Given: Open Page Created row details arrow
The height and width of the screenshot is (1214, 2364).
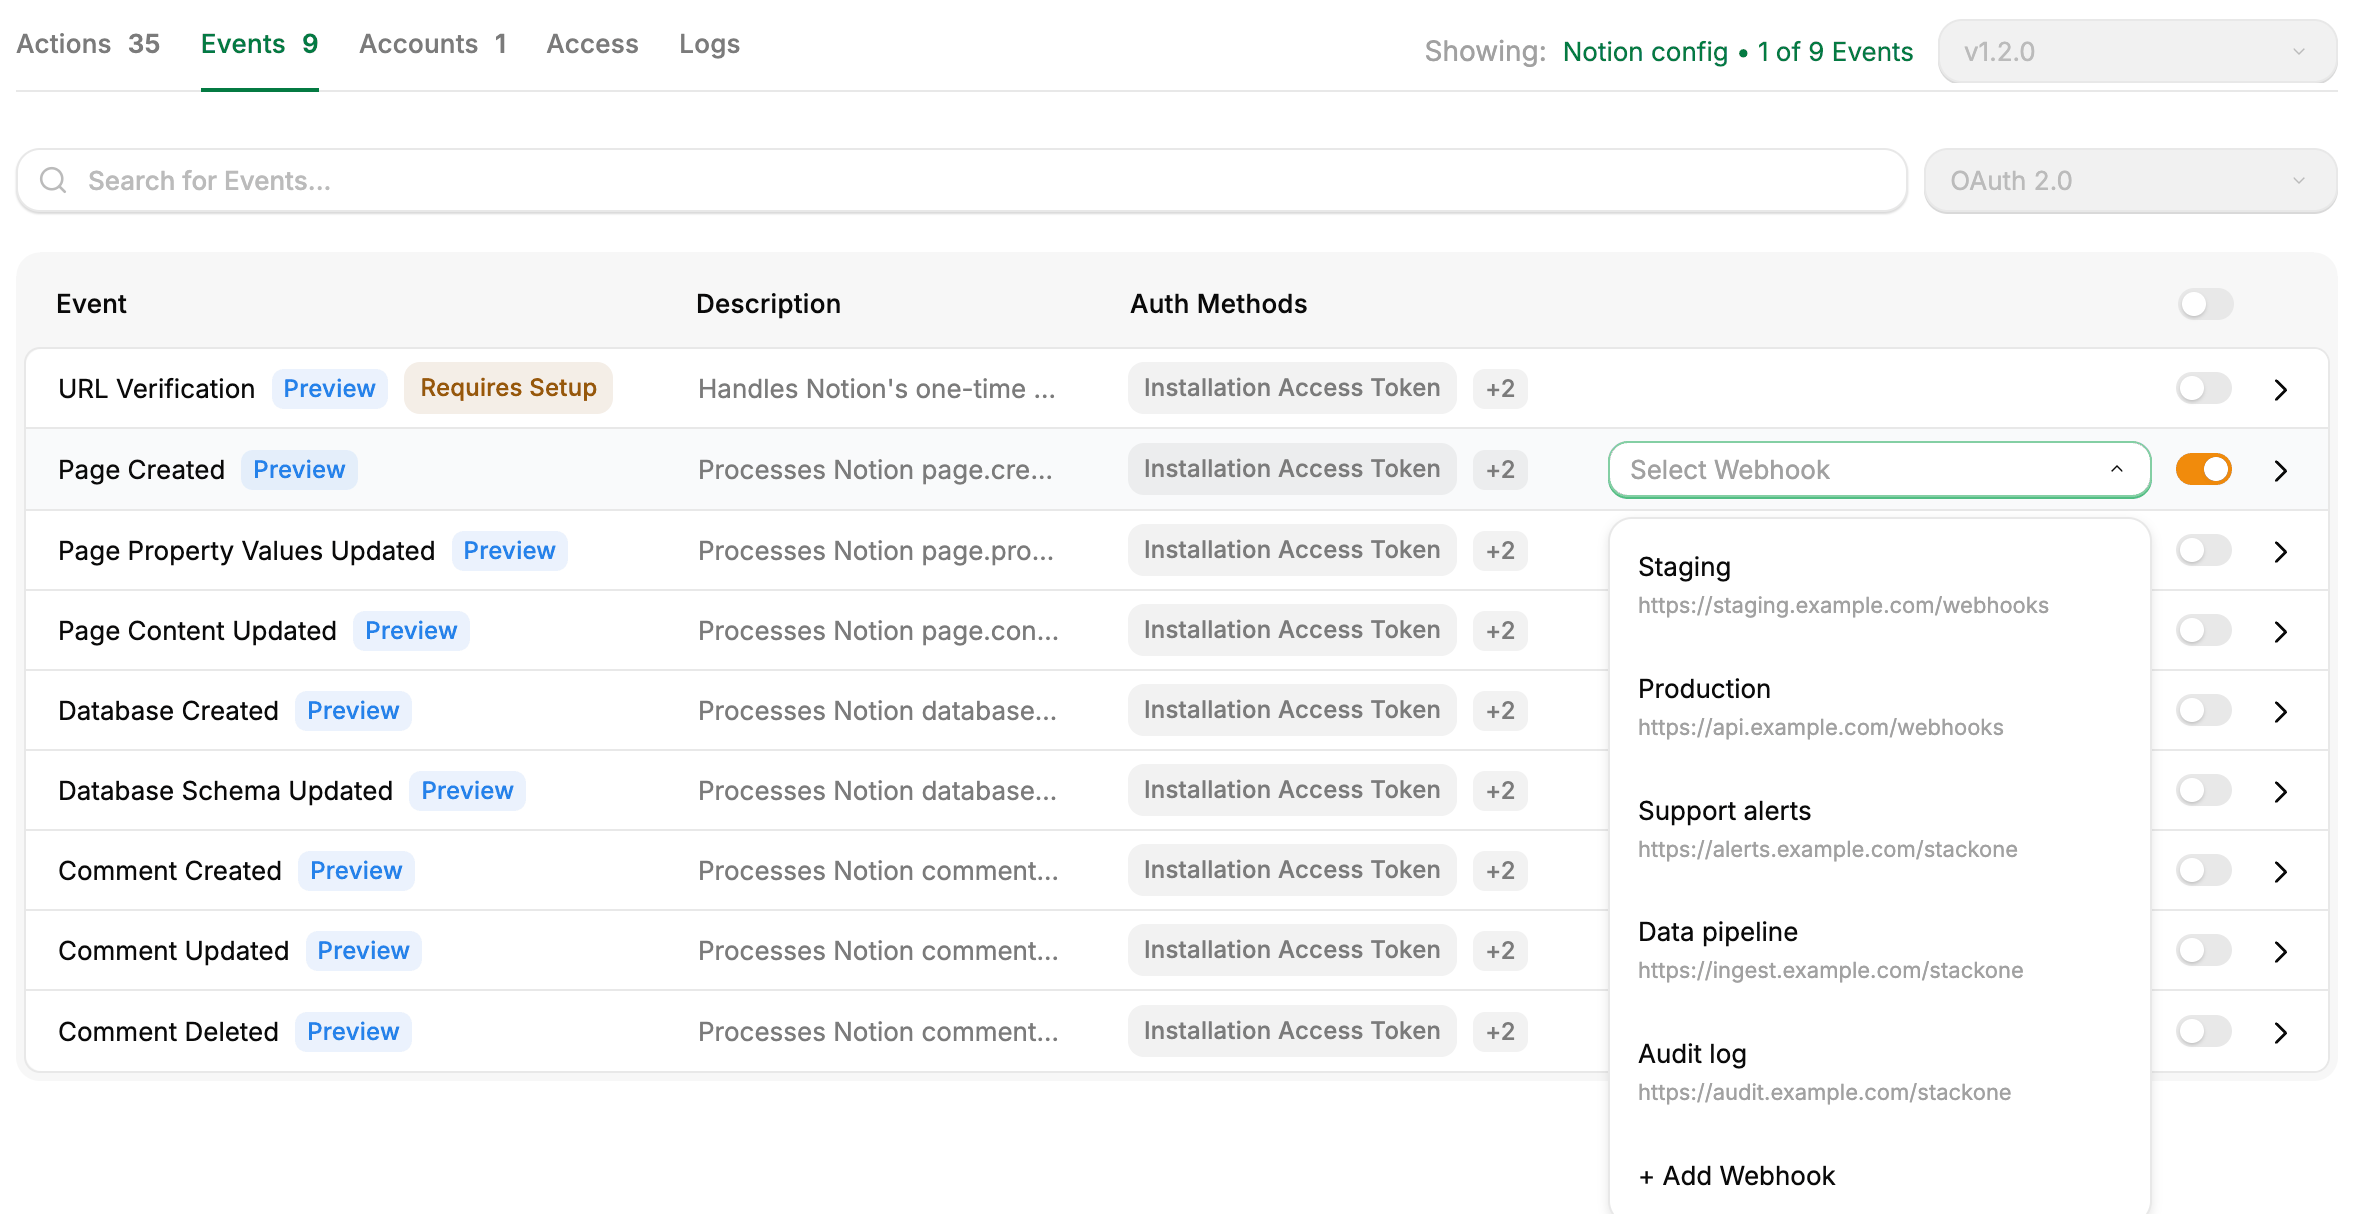Looking at the screenshot, I should 2280,470.
